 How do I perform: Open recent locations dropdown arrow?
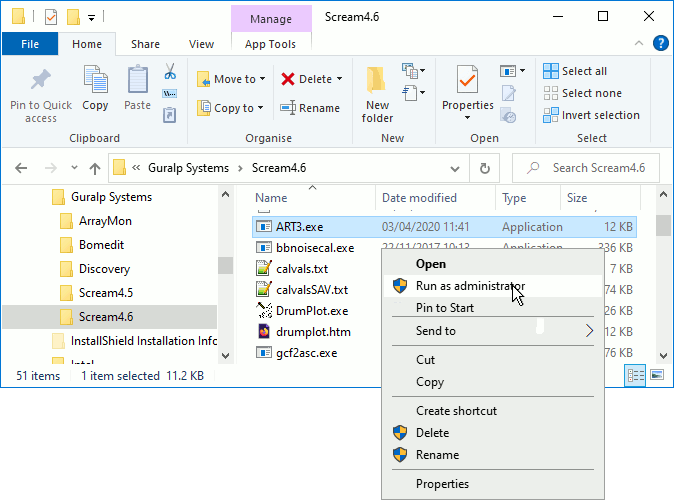[x=74, y=168]
